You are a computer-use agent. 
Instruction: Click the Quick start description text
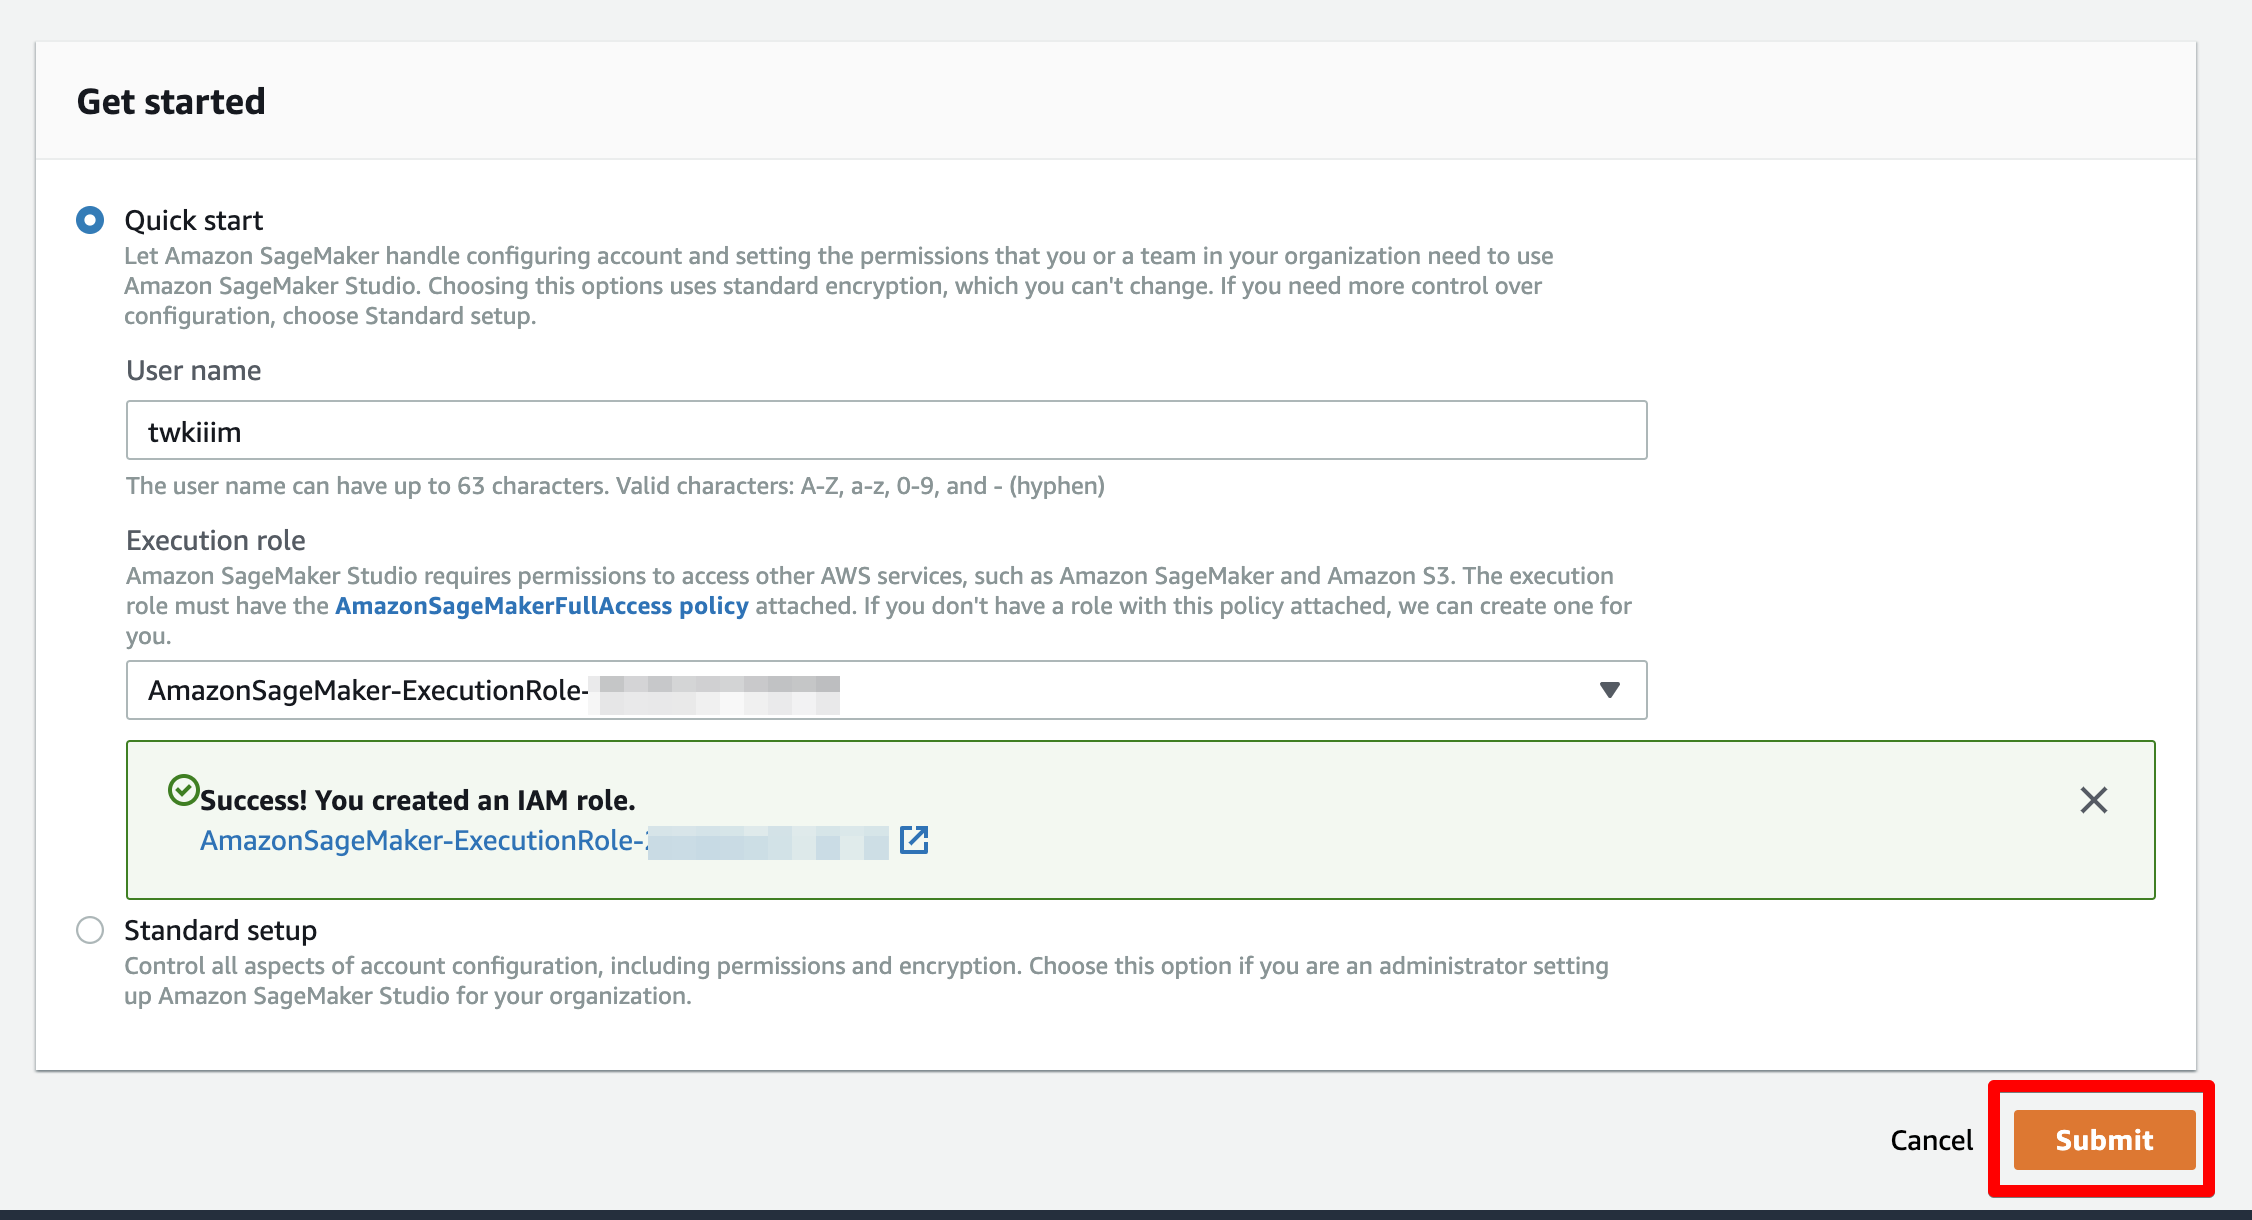point(838,286)
